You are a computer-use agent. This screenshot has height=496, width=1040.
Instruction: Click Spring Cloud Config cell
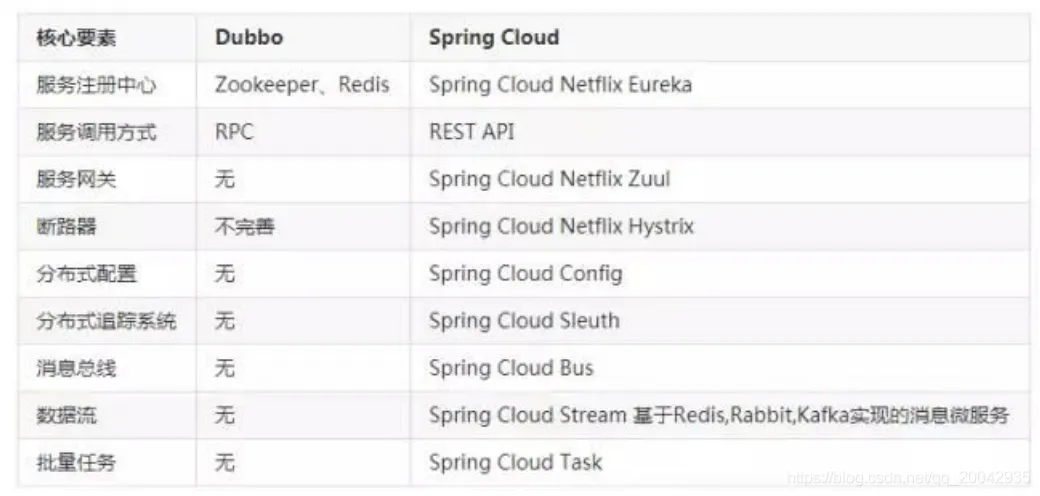coord(525,274)
